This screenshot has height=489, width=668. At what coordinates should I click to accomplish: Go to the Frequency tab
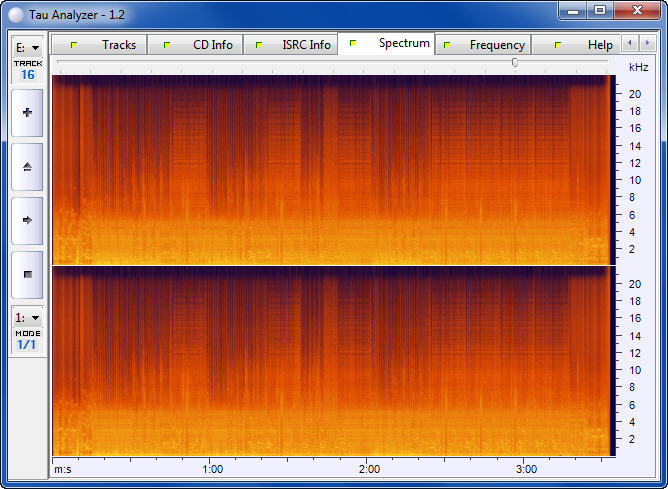coord(484,45)
